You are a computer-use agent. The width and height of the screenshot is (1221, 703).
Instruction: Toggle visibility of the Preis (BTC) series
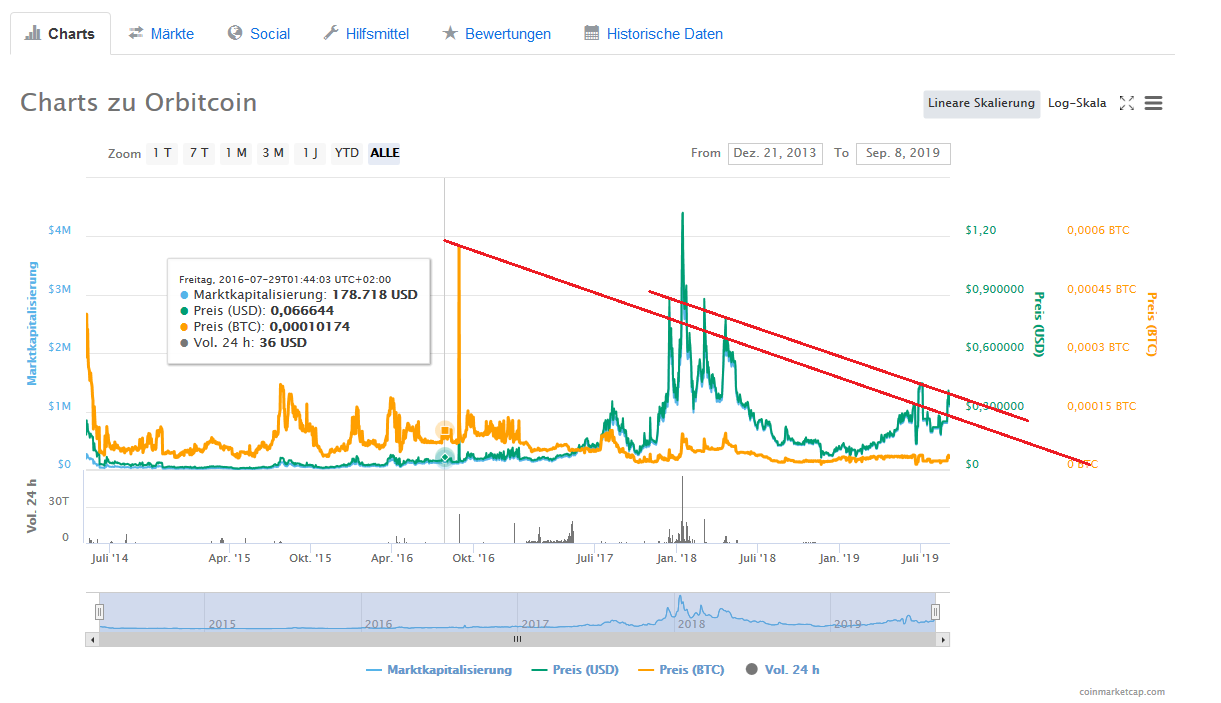coord(681,669)
